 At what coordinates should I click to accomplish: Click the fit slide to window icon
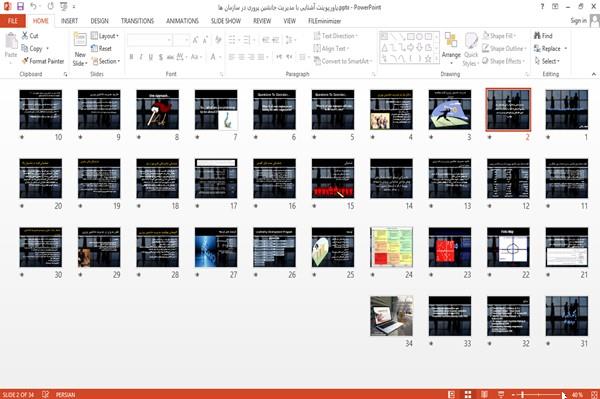pos(594,394)
